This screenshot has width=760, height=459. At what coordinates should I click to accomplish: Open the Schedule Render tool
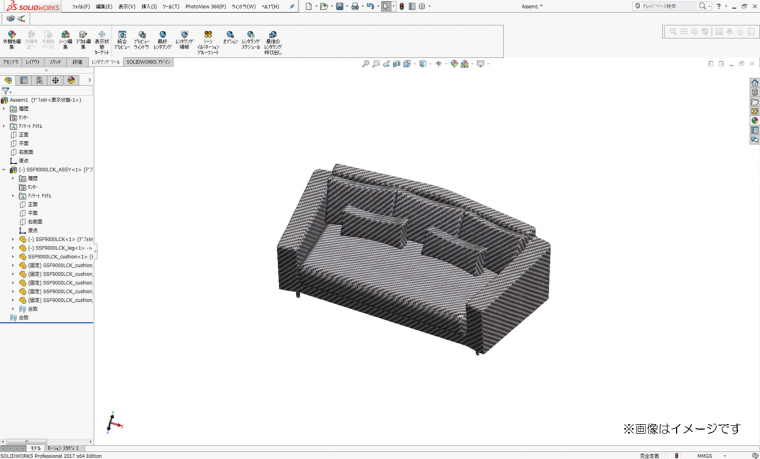click(250, 39)
